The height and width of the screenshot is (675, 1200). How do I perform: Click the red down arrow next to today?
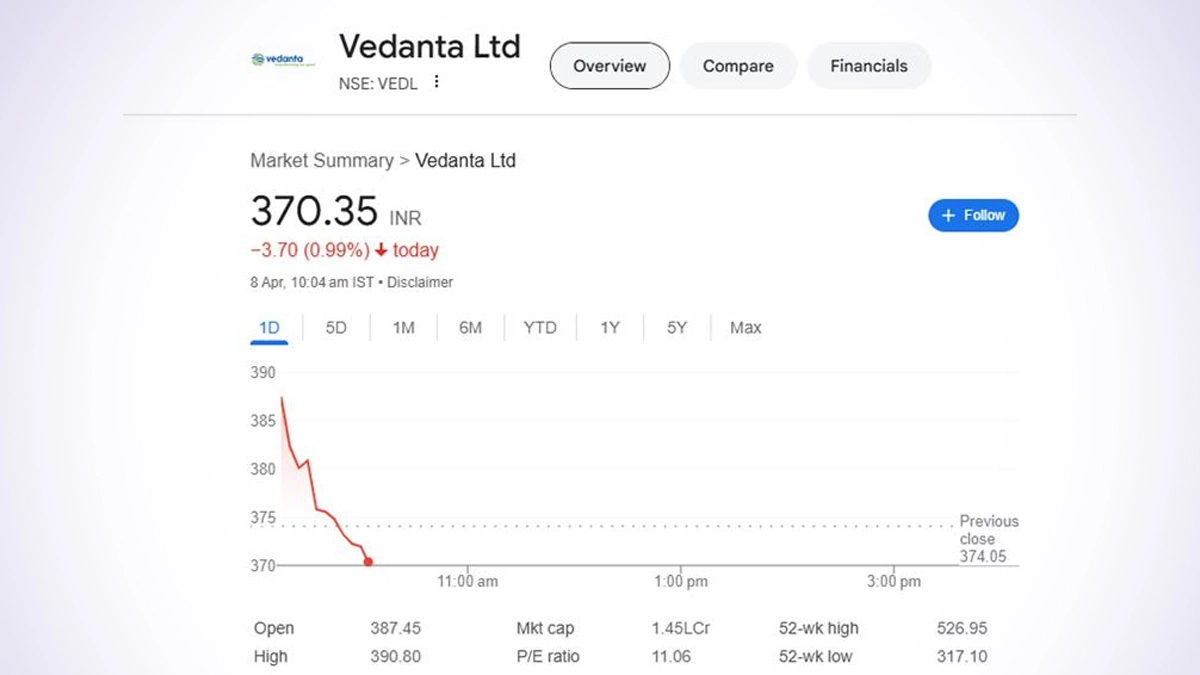pyautogui.click(x=381, y=251)
